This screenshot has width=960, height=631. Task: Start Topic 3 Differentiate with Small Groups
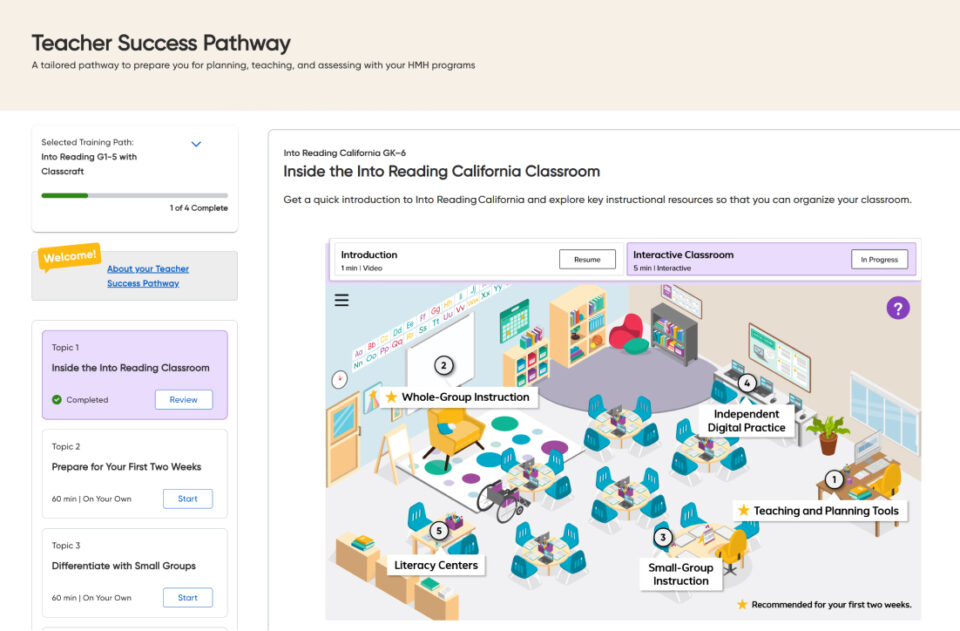(188, 597)
